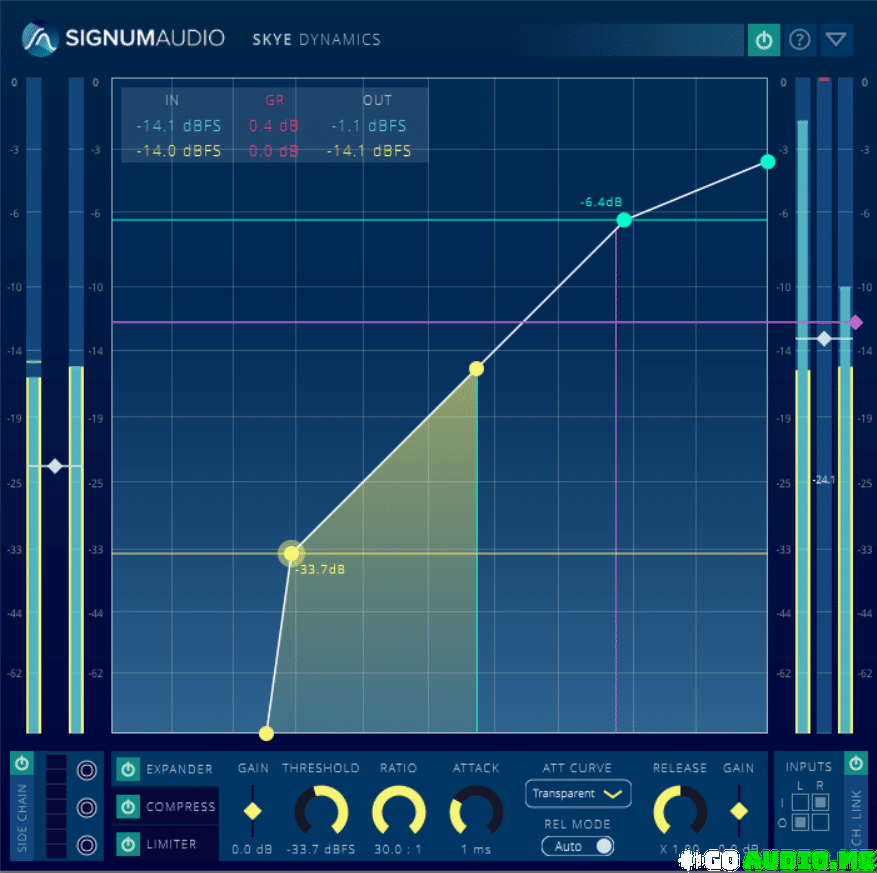Click the -24.1 value on the output meter
This screenshot has height=873, width=877.
pos(823,480)
